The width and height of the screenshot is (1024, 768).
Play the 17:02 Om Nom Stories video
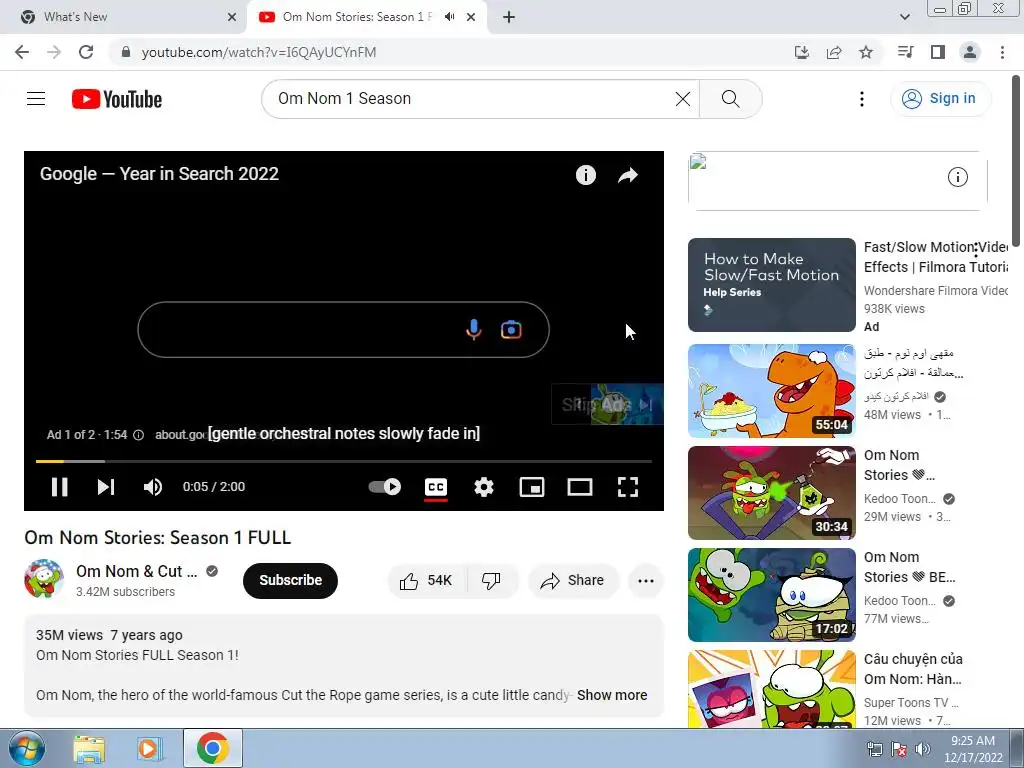(771, 595)
